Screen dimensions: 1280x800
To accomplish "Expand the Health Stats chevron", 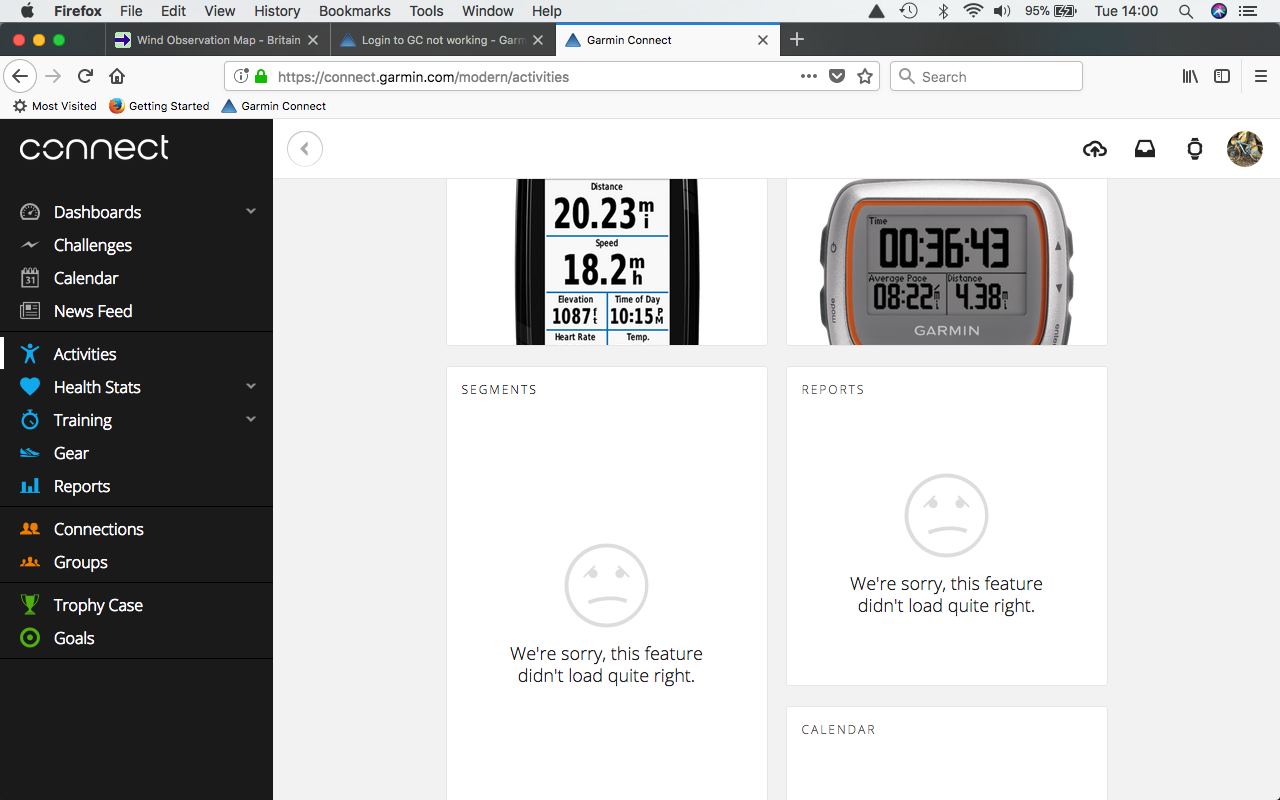I will tap(251, 387).
